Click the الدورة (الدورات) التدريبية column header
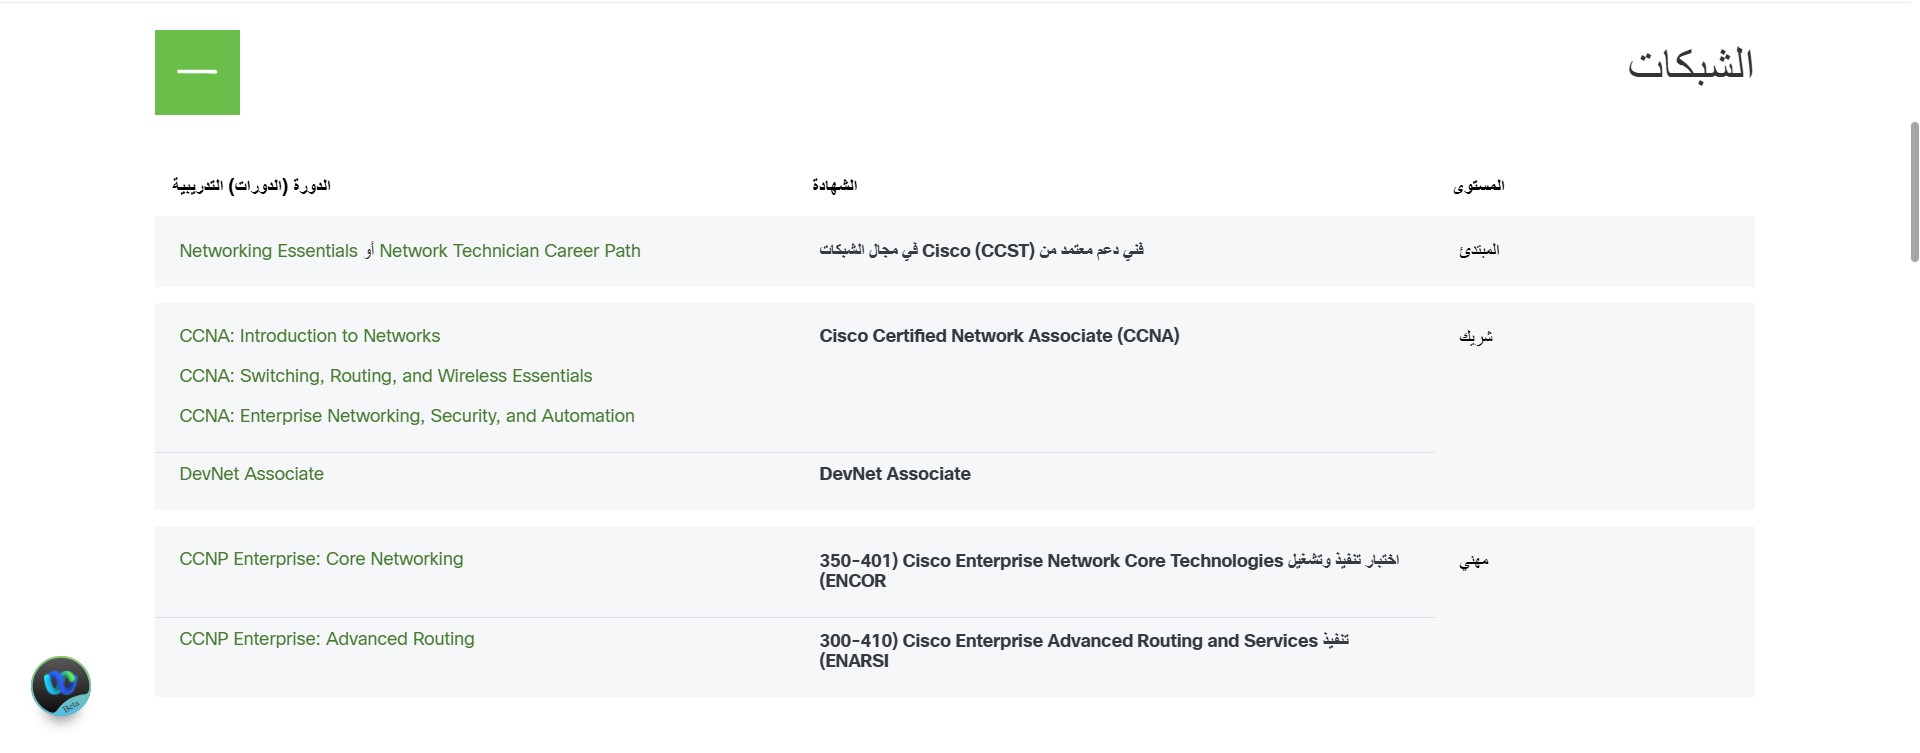The image size is (1920, 753). [251, 186]
